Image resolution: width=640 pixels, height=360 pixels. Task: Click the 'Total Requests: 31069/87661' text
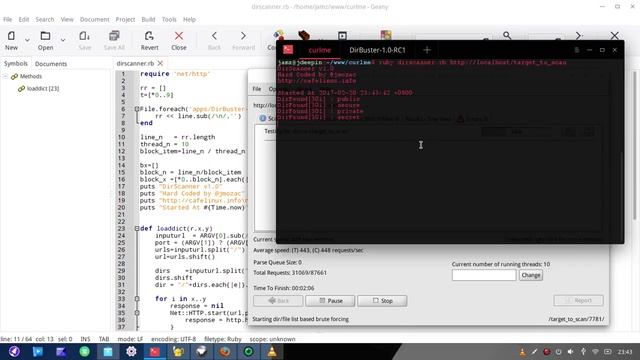[x=290, y=273]
